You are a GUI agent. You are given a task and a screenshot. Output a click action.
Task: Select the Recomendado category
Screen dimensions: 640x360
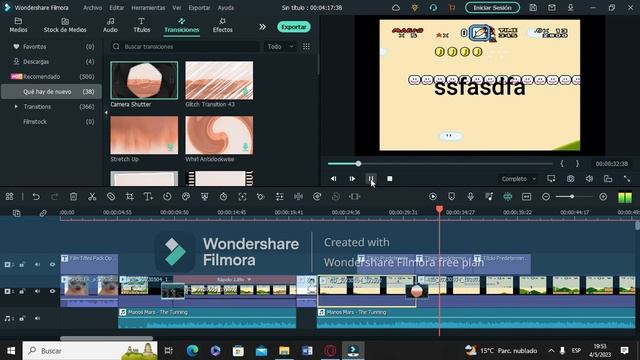[52, 76]
